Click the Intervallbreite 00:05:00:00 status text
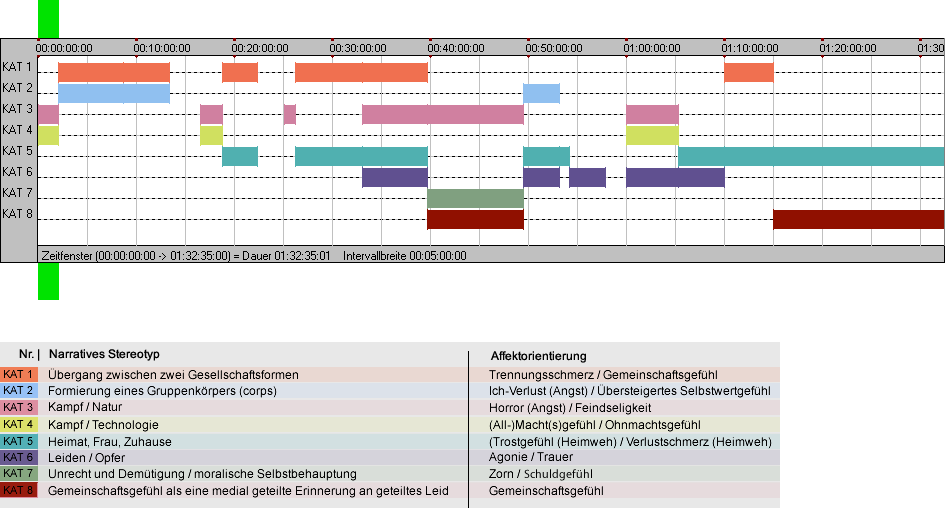Viewport: 945px width, 530px height. pos(405,256)
